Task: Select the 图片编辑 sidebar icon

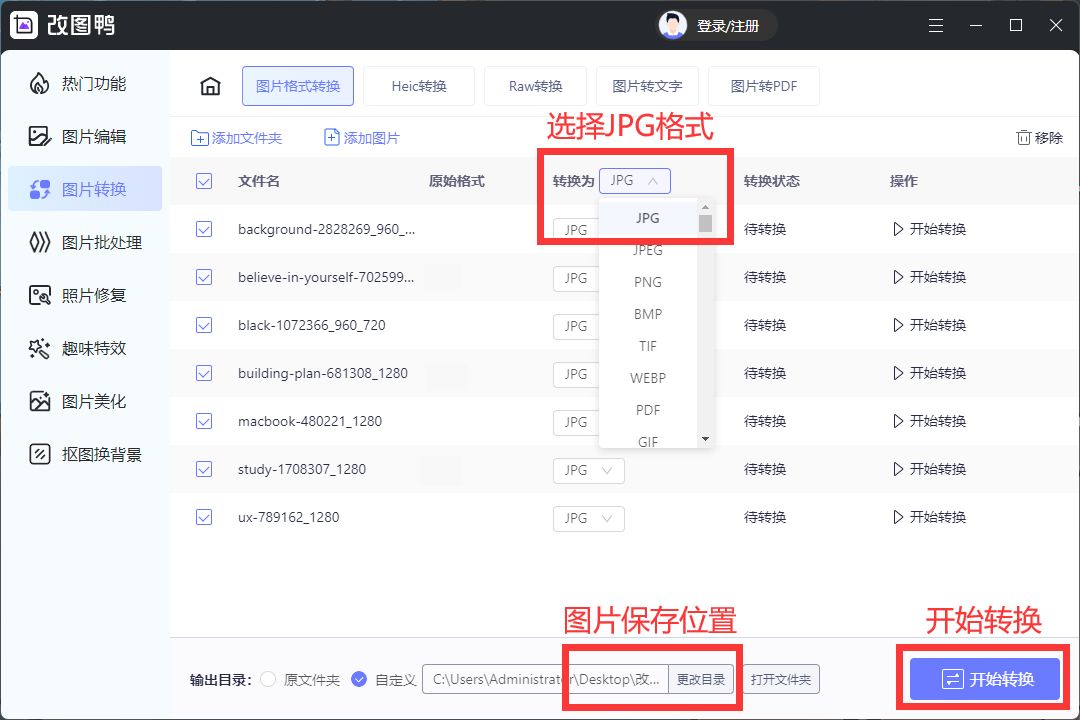Action: (85, 136)
